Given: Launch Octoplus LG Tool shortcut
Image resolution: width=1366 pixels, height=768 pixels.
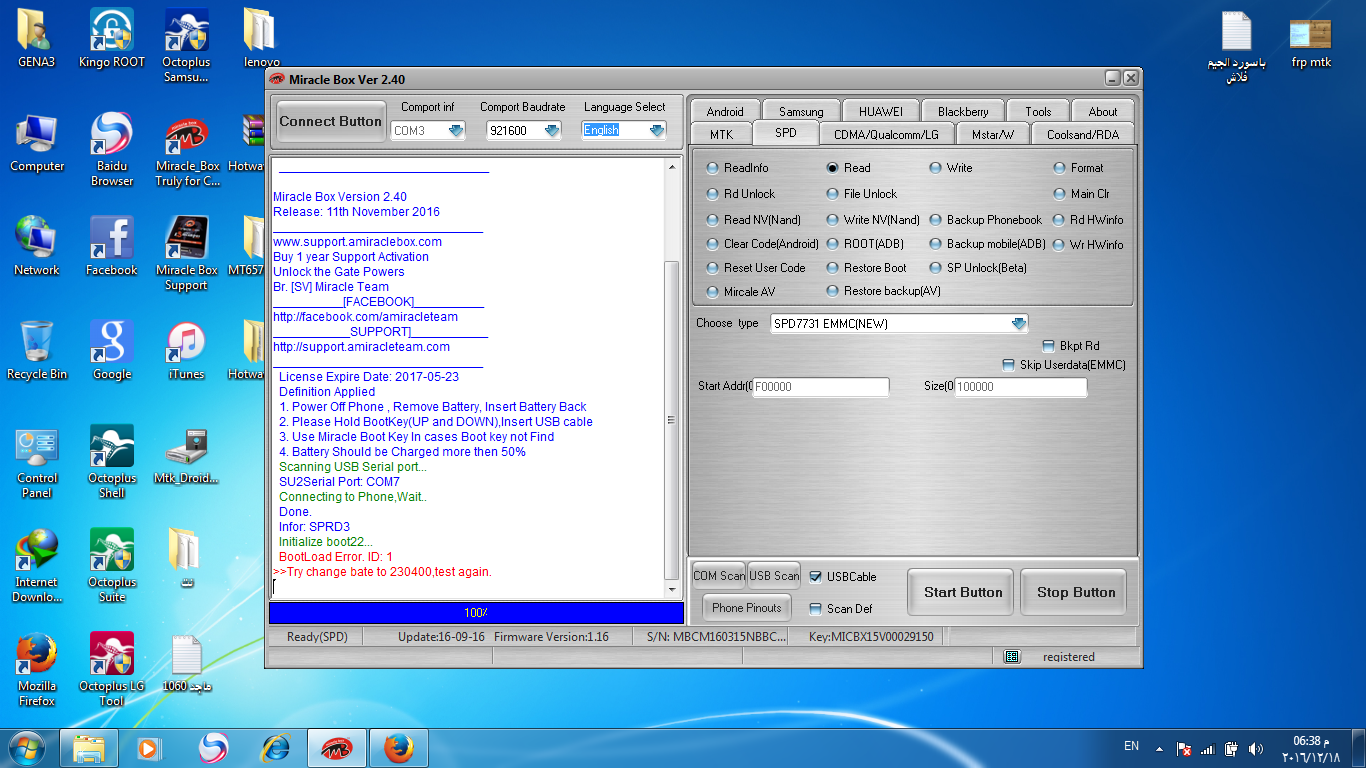Looking at the screenshot, I should (x=112, y=669).
